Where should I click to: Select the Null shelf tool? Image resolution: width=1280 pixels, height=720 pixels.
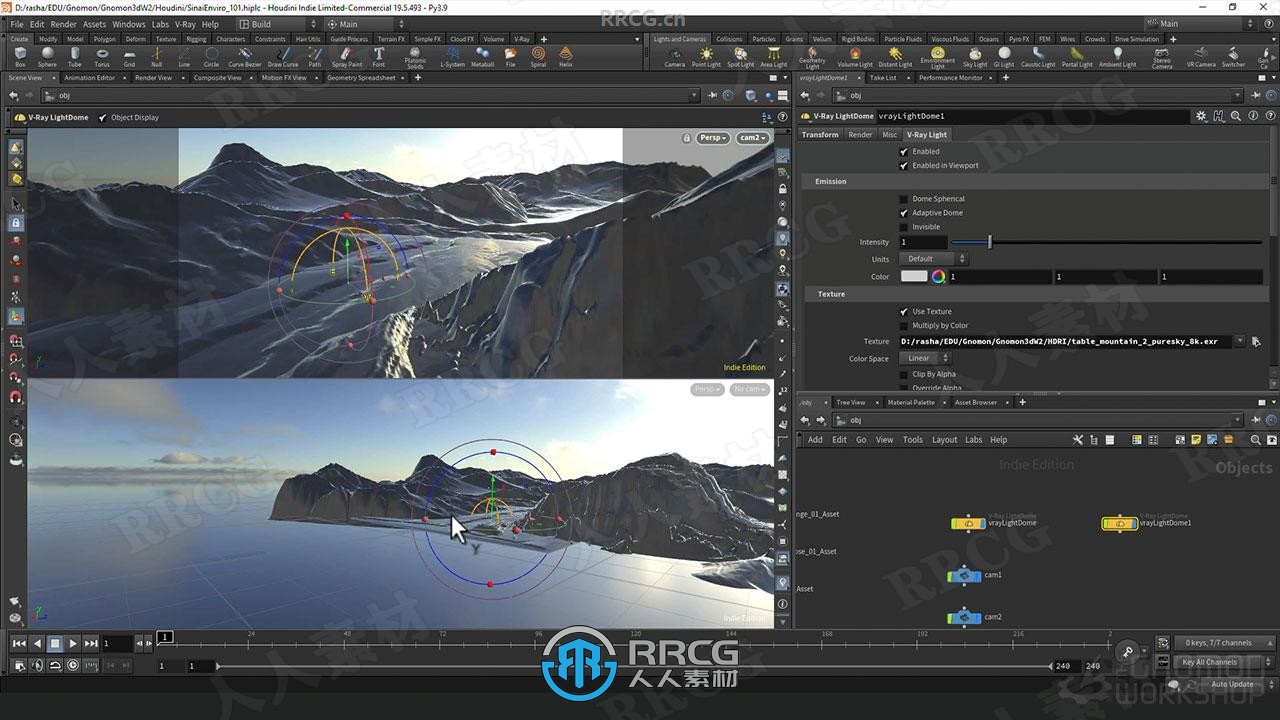156,57
